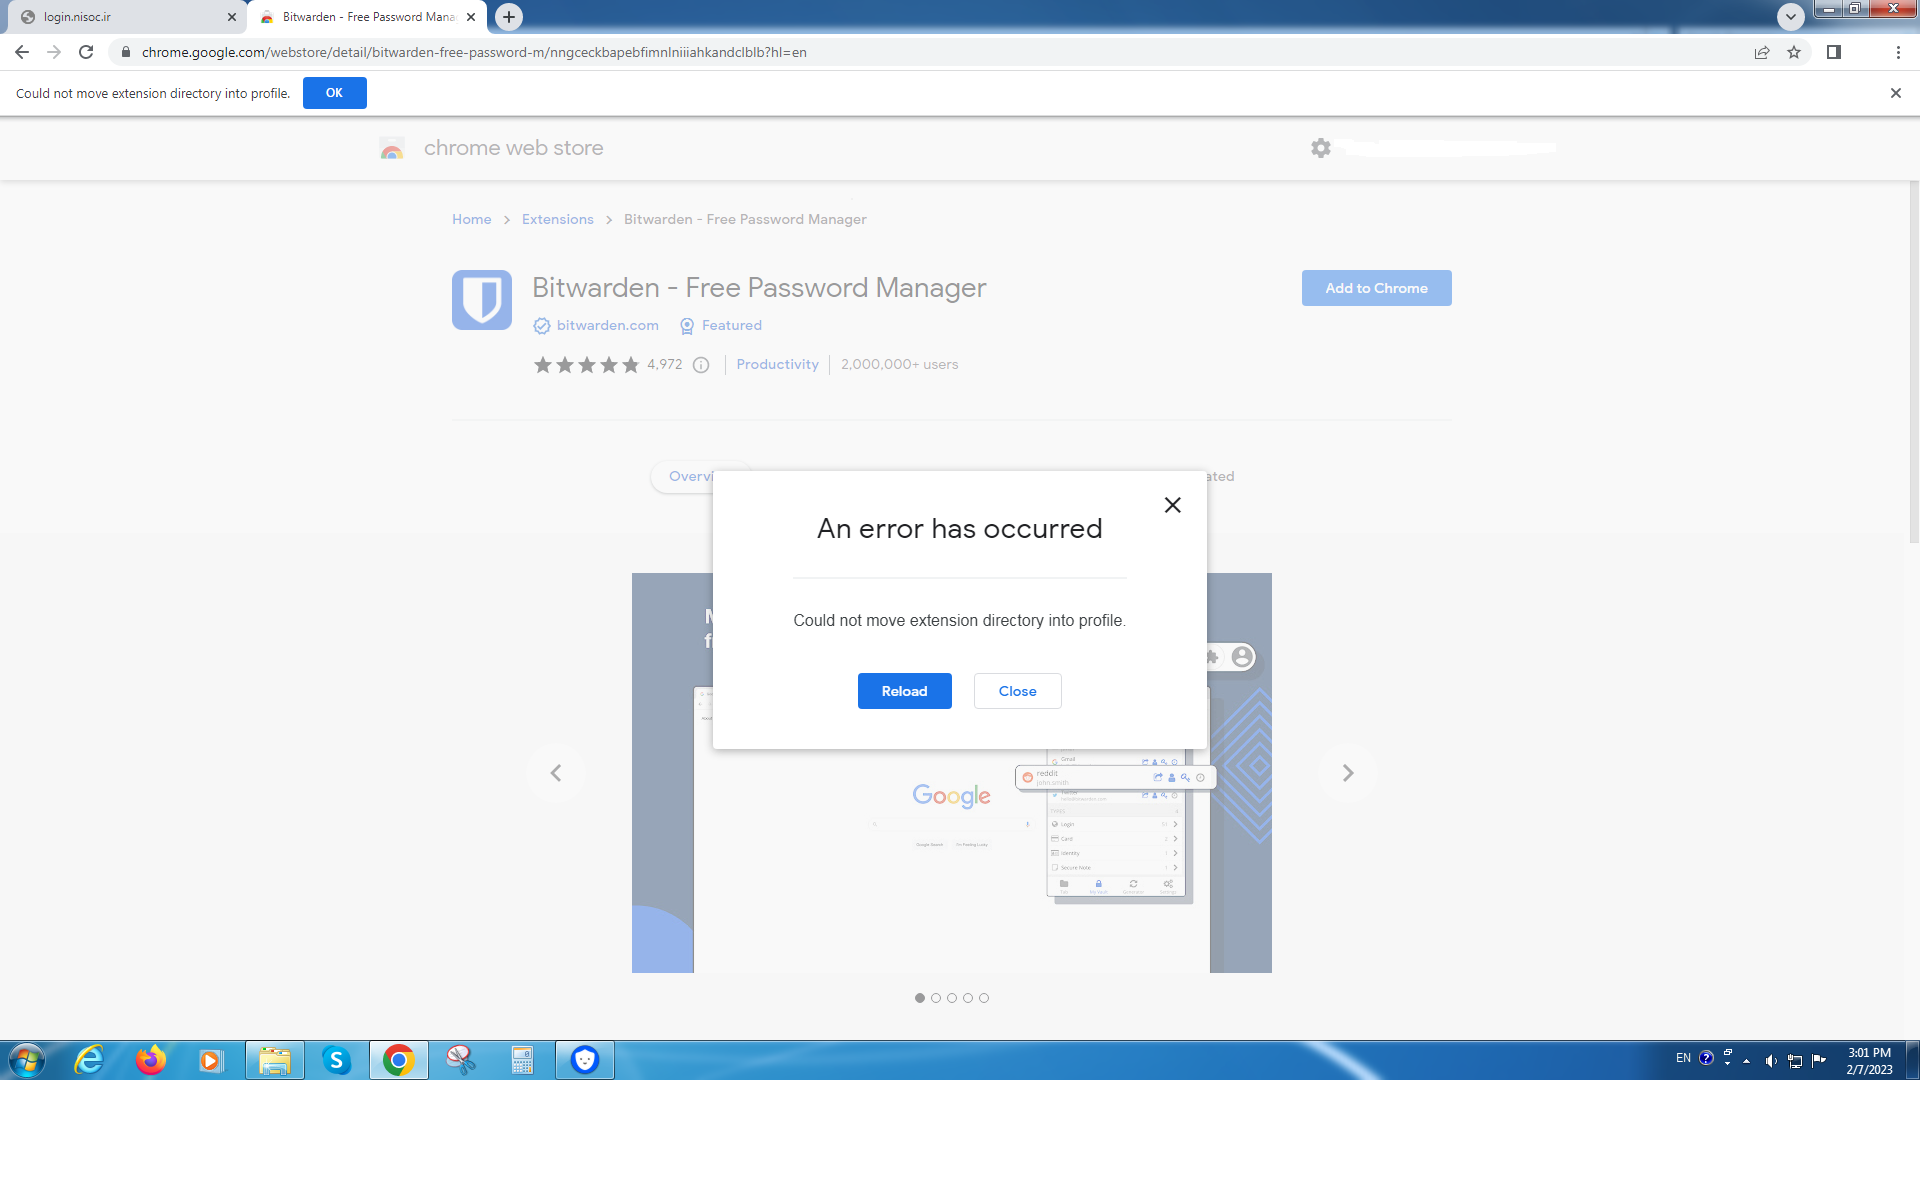1920x1202 pixels.
Task: Bookmark this page with star icon
Action: pyautogui.click(x=1794, y=52)
